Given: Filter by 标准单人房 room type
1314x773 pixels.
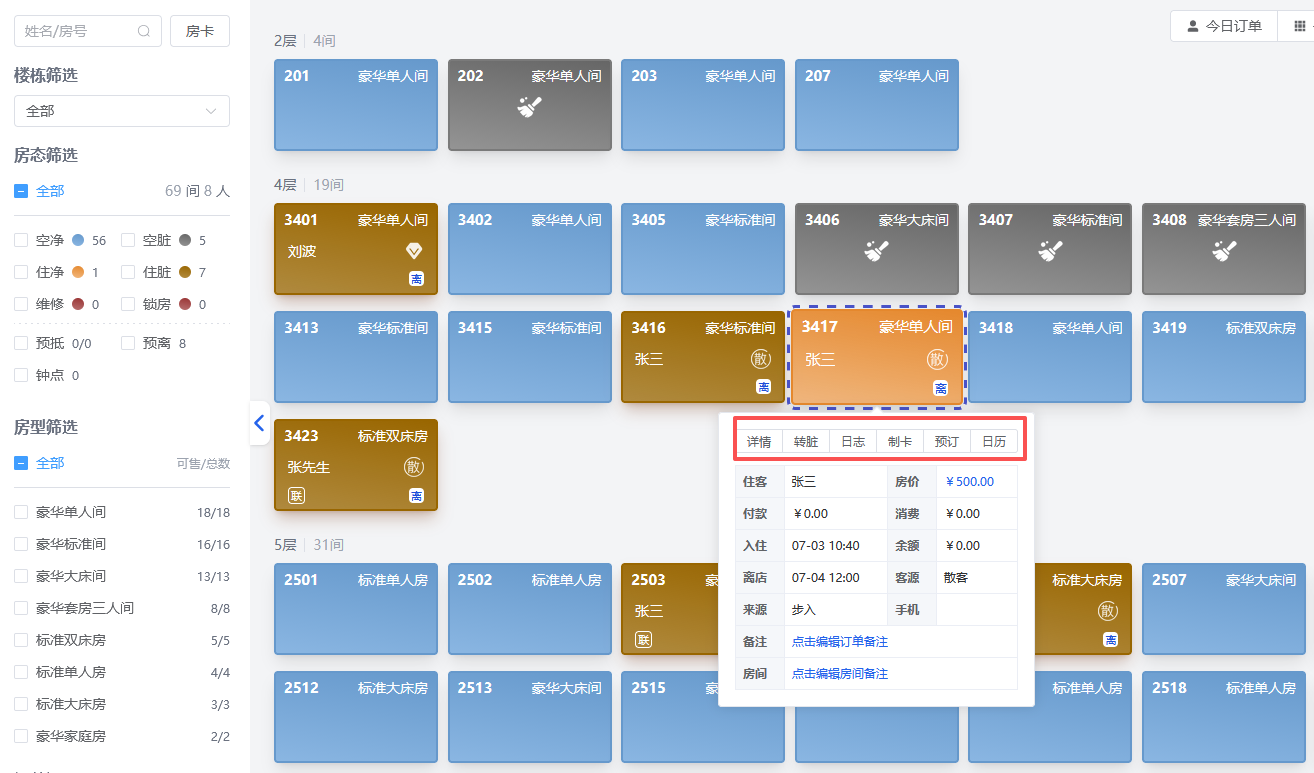Looking at the screenshot, I should click(21, 672).
